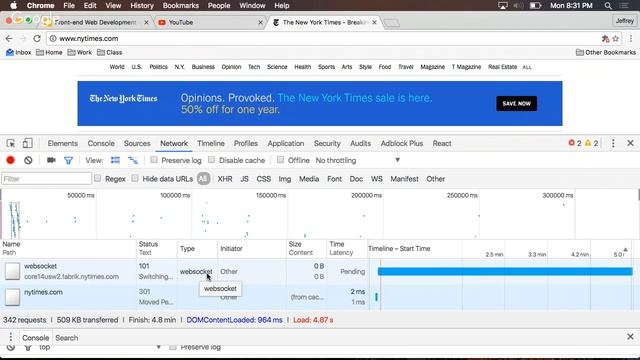The image size is (640, 360).
Task: Click the T Magazine section link
Action: click(466, 67)
